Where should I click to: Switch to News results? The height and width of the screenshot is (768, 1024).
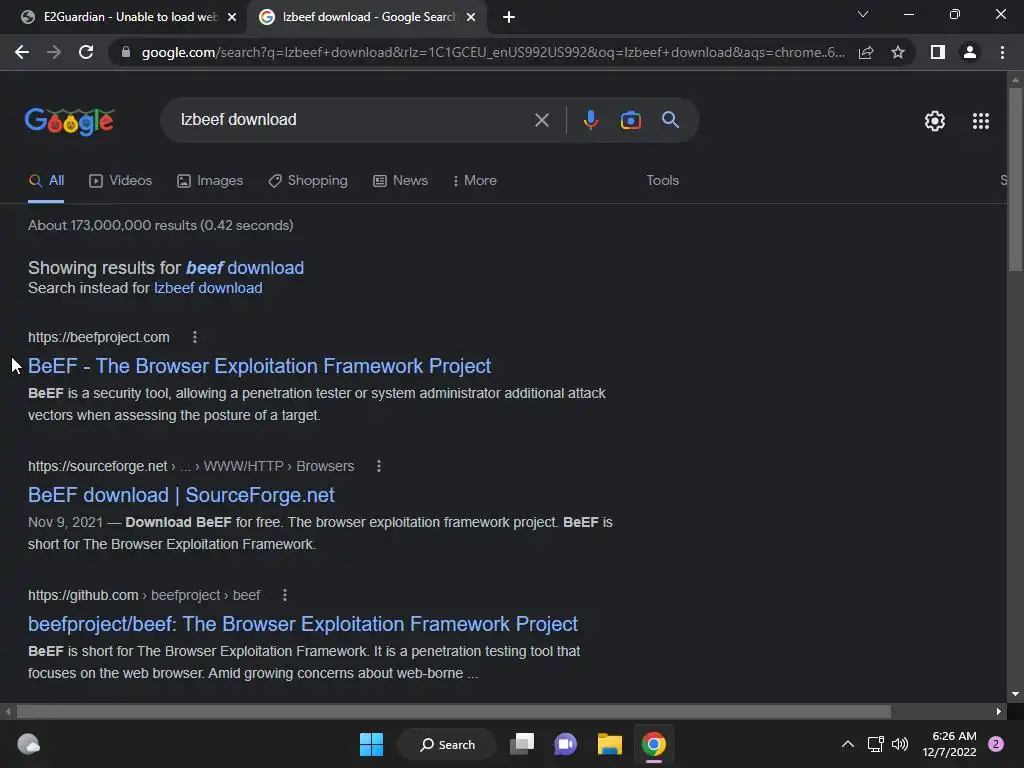(x=400, y=181)
